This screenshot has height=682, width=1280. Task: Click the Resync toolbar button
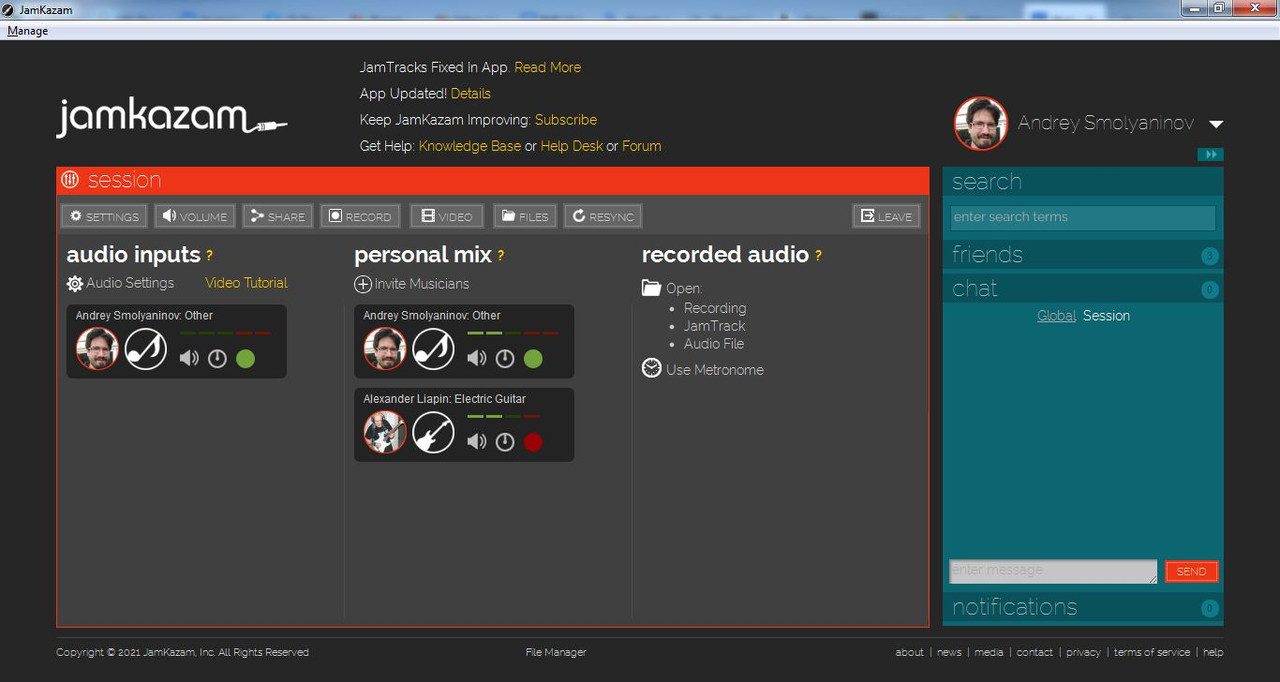point(602,216)
